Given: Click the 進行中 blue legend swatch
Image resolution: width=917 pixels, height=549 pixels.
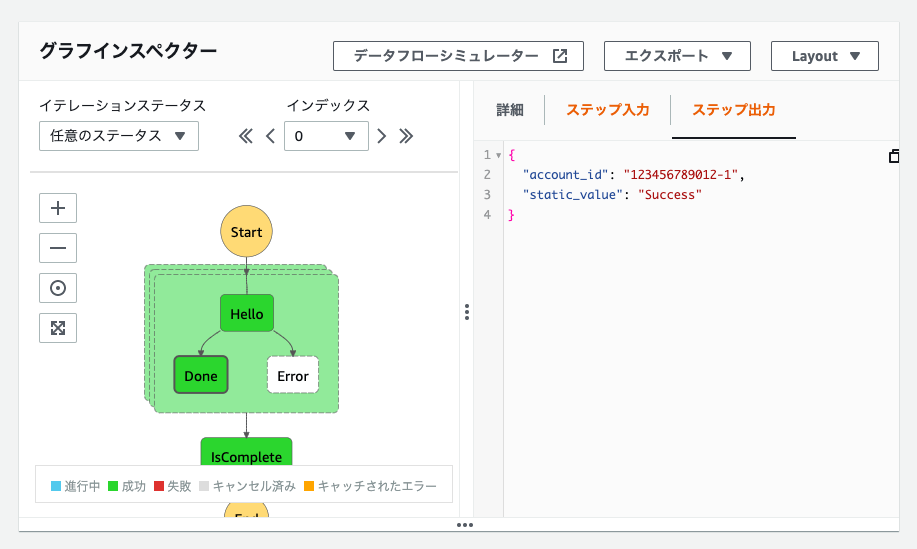Looking at the screenshot, I should [x=56, y=486].
